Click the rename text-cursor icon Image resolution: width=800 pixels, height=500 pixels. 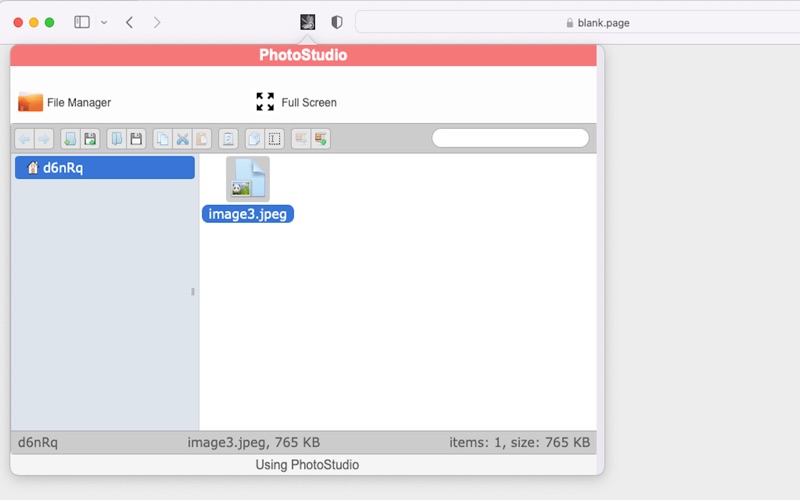274,139
